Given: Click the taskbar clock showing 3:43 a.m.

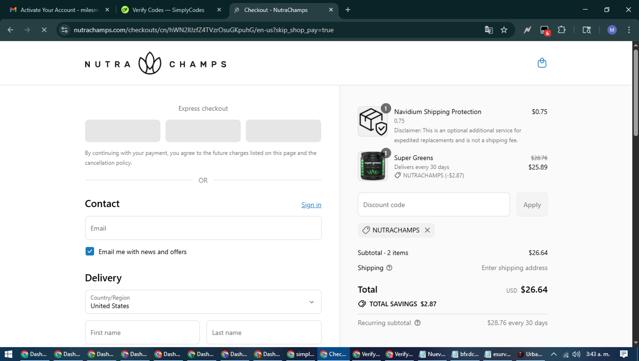Looking at the screenshot, I should pos(597,354).
